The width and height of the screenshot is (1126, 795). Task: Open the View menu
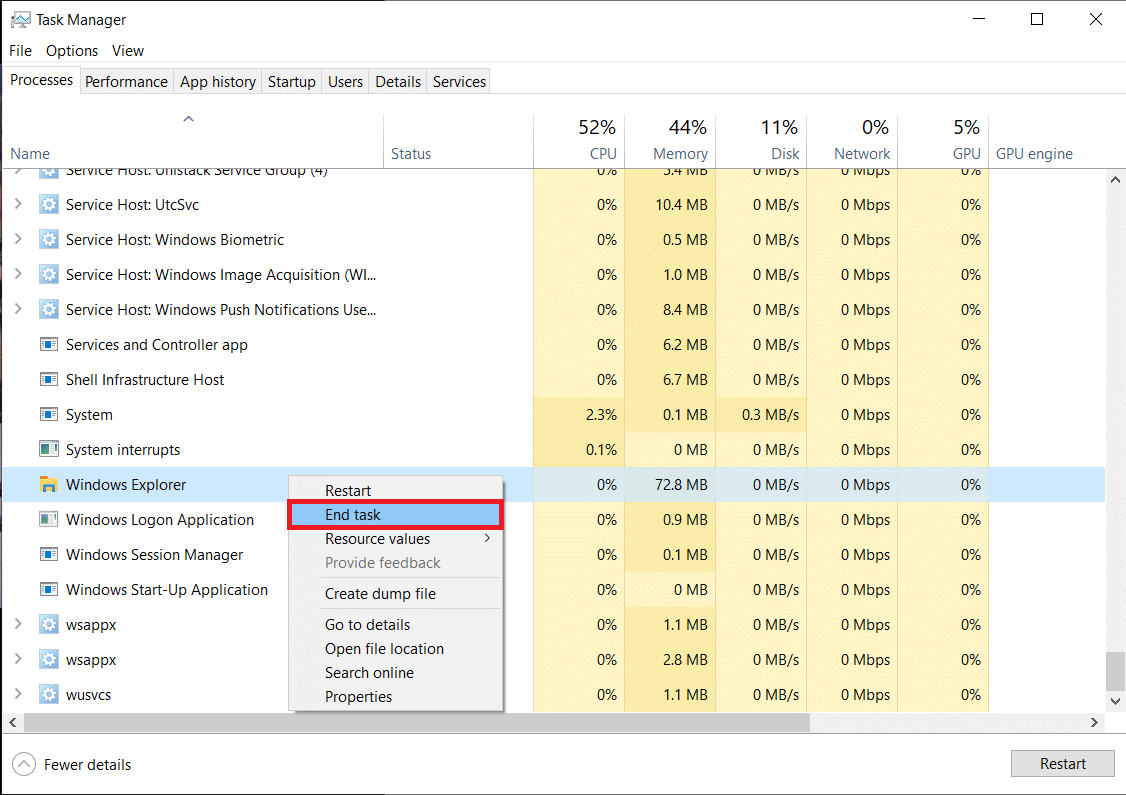[128, 51]
